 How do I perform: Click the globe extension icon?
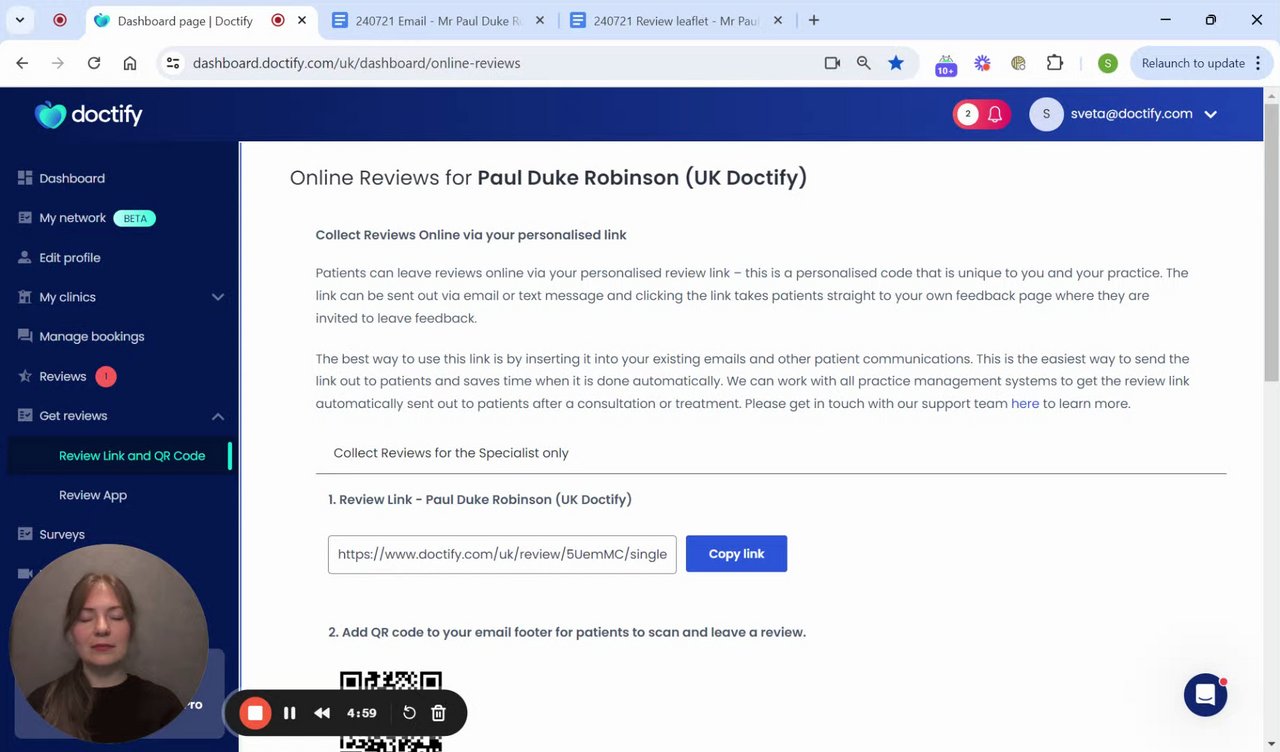(1018, 63)
